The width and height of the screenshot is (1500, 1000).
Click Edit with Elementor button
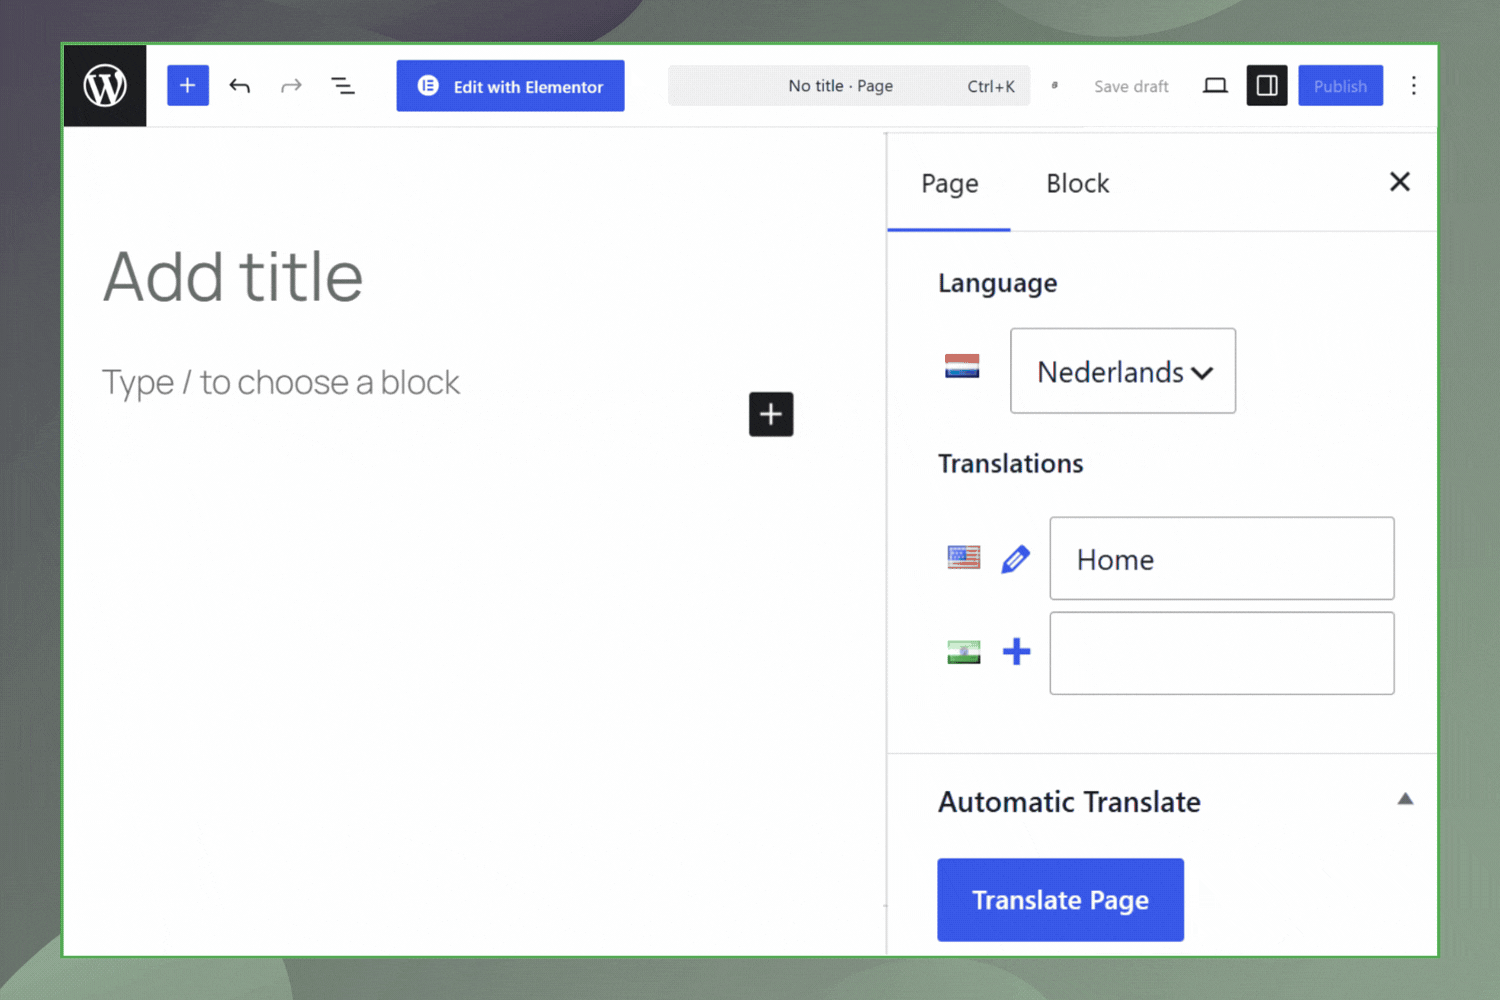(510, 86)
